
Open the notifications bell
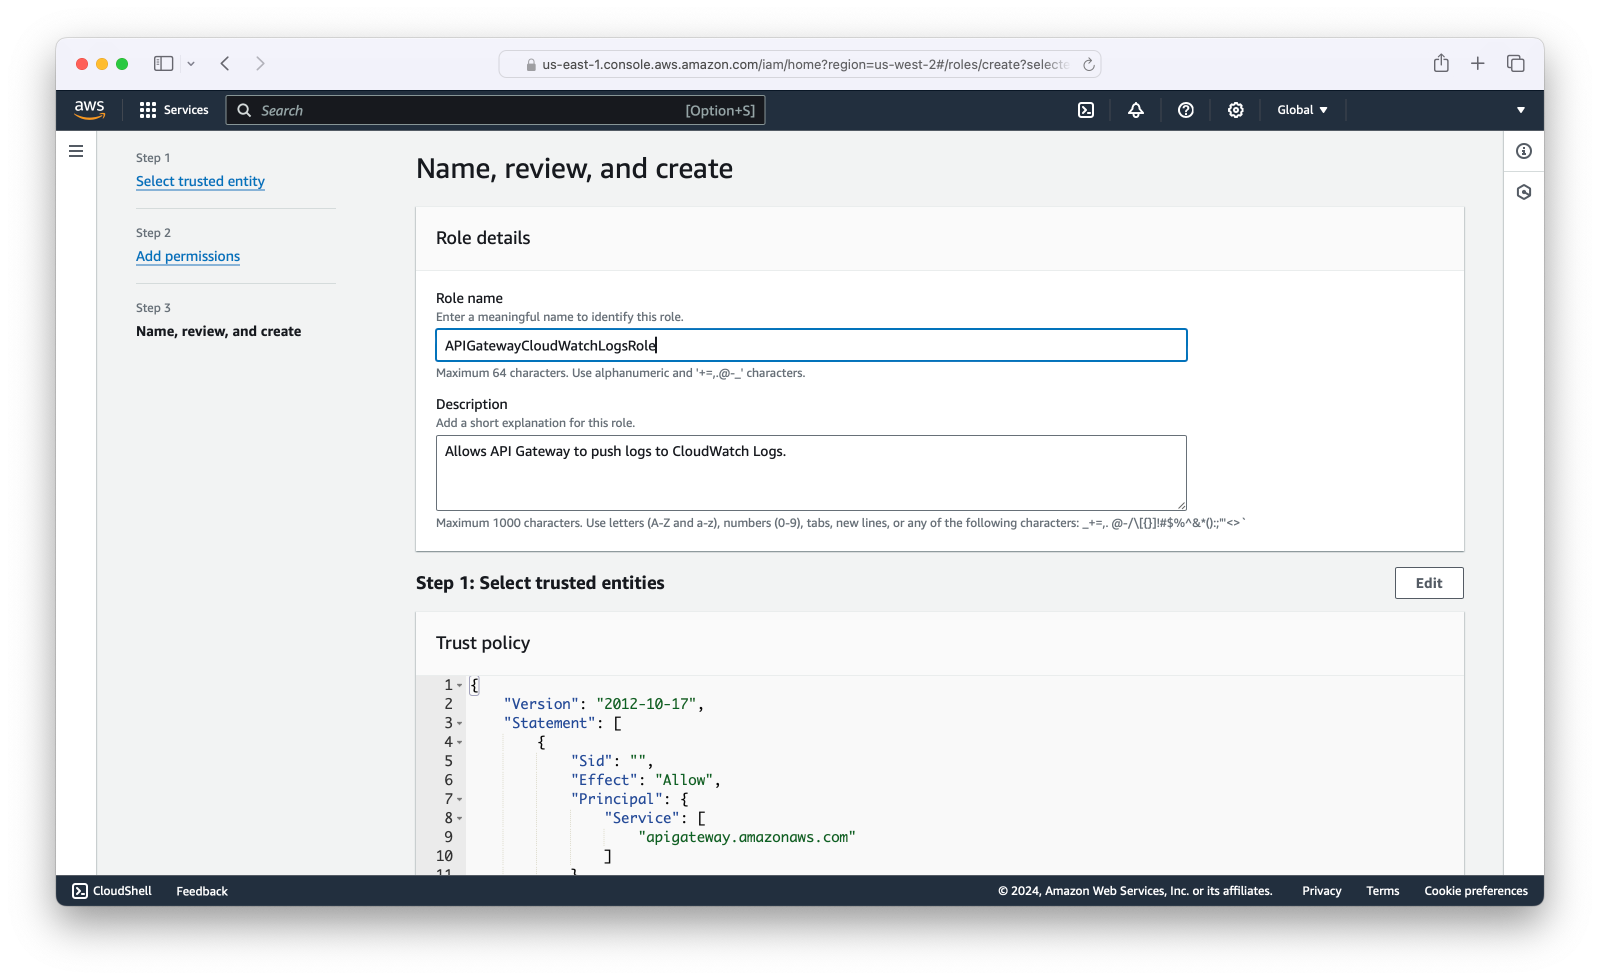click(x=1136, y=110)
